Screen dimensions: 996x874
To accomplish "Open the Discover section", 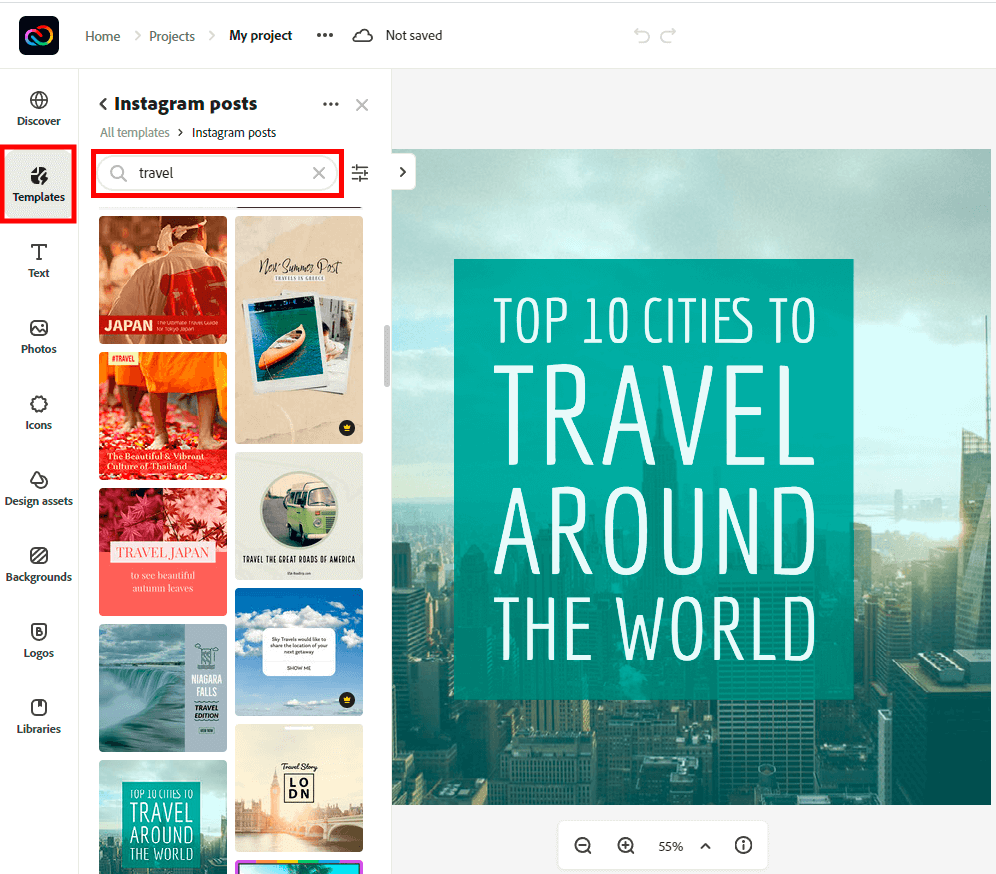I will (x=39, y=109).
